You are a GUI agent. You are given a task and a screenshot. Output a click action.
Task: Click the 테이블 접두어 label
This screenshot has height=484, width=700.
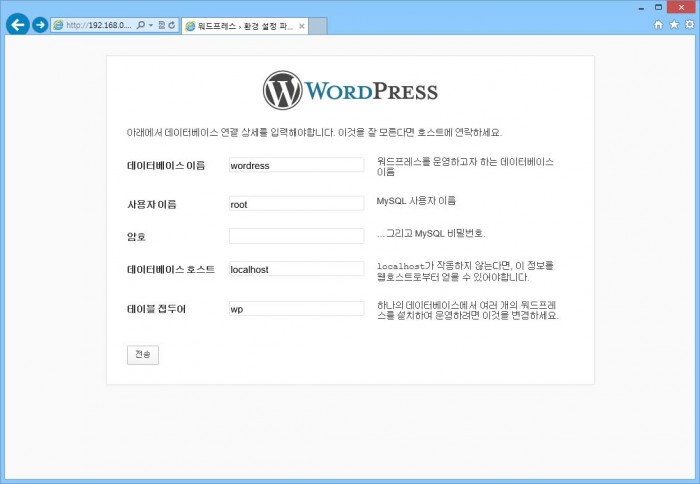pyautogui.click(x=156, y=309)
